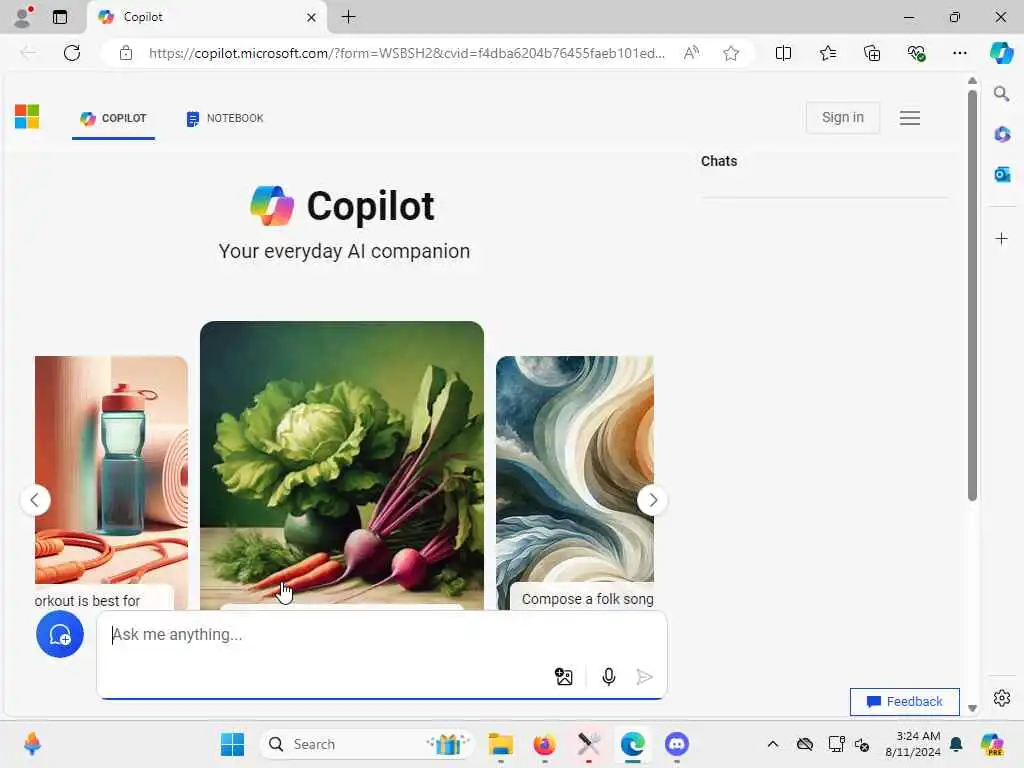Choose the Compose a folk song card
1024x768 pixels.
tap(575, 483)
